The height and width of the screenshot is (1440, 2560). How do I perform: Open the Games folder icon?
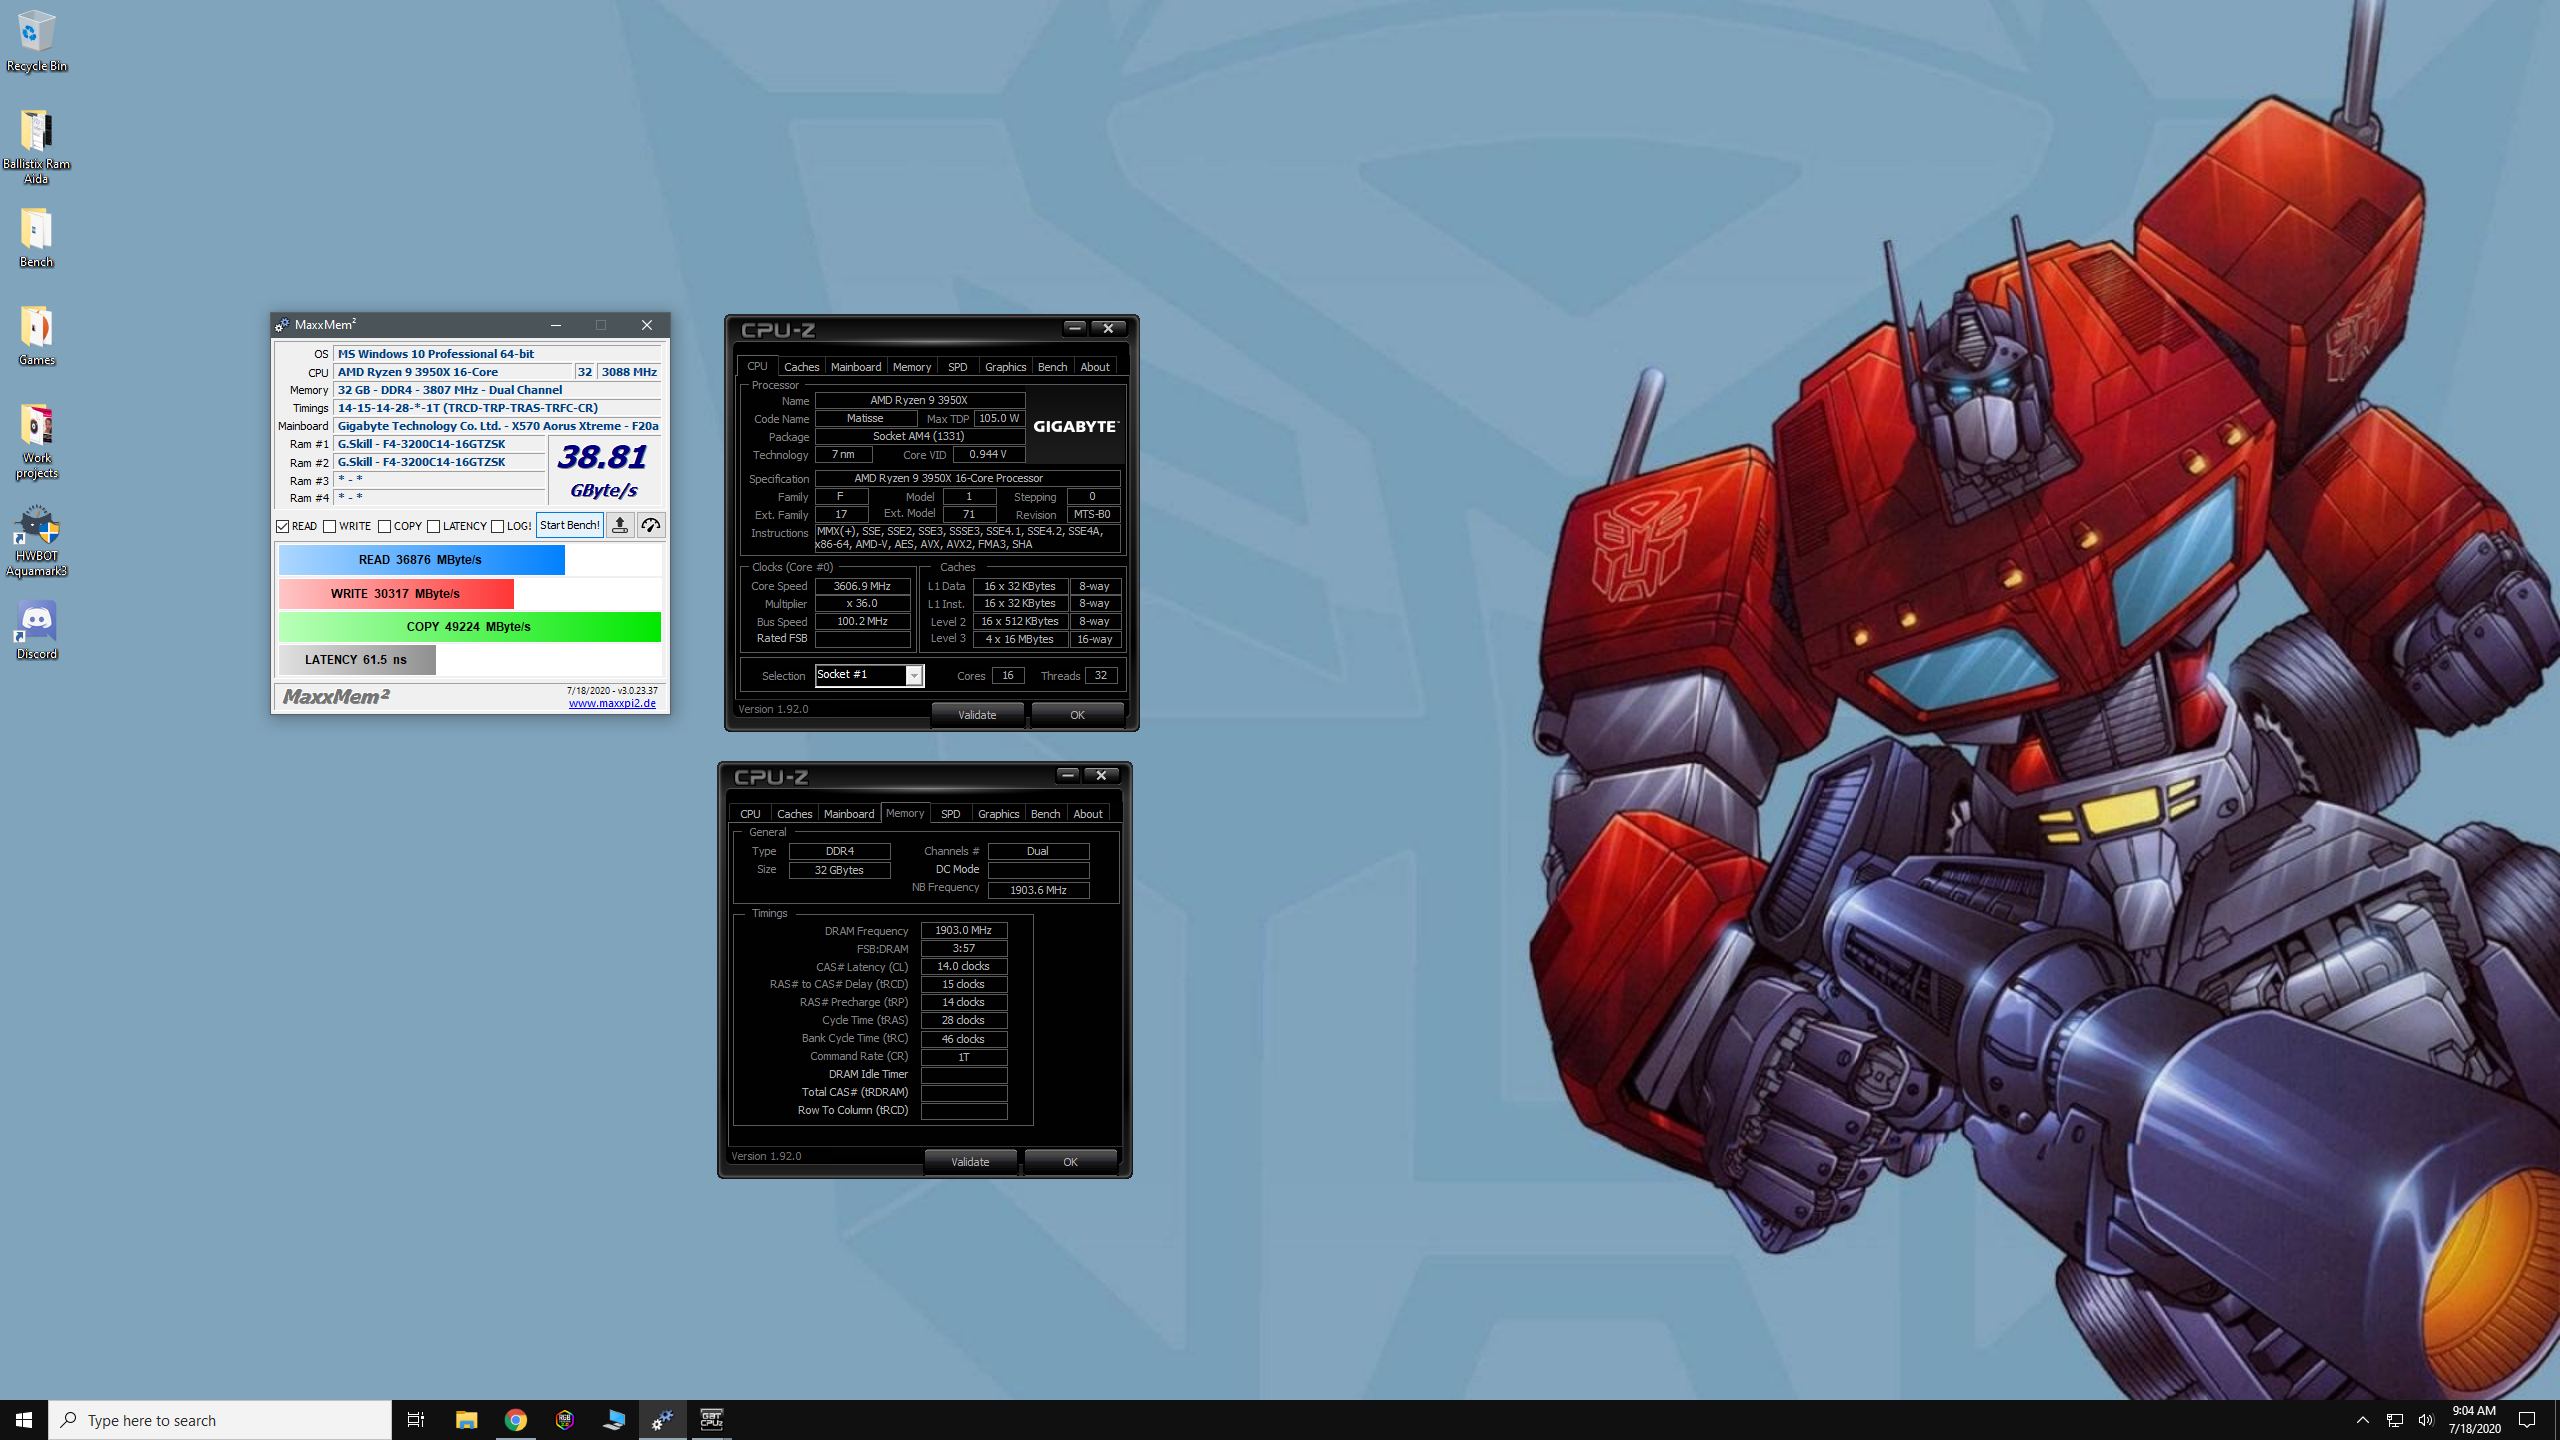36,336
